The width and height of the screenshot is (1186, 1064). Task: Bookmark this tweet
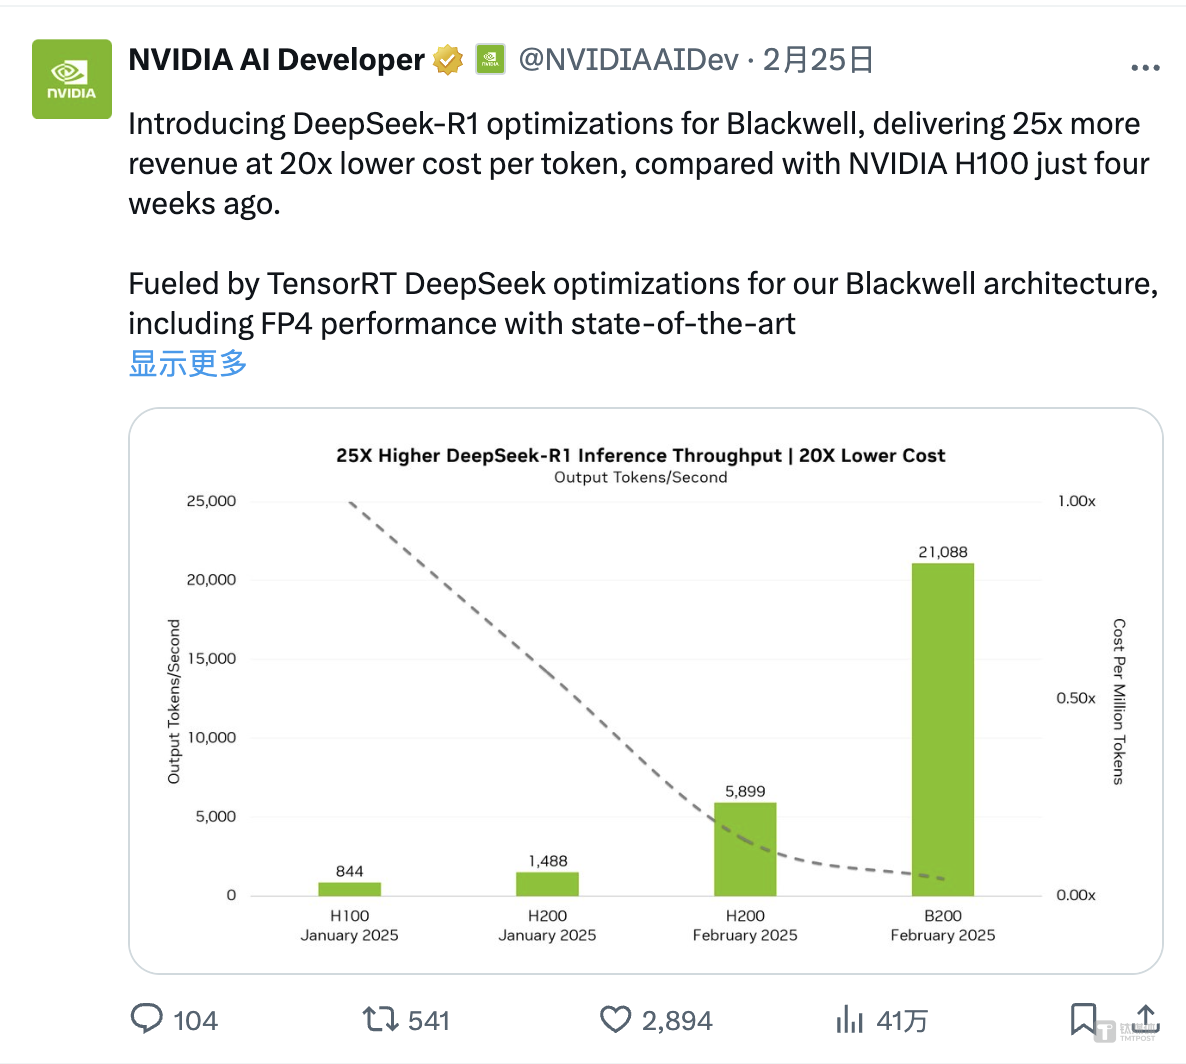point(1083,1019)
